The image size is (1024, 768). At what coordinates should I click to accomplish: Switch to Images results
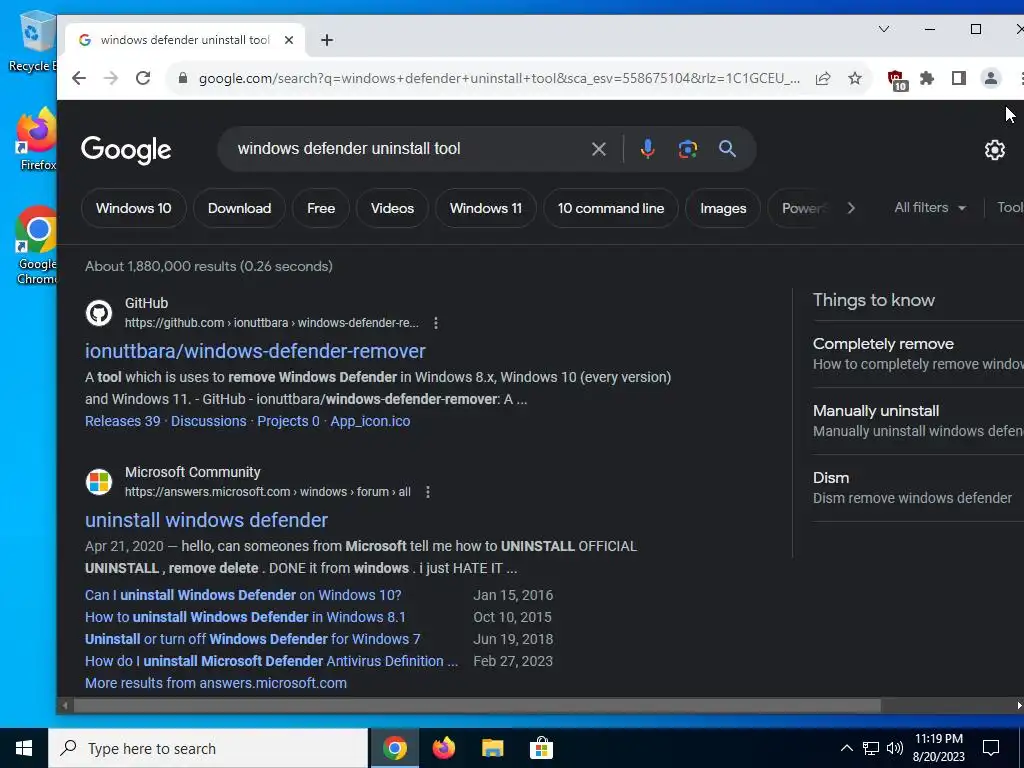point(723,208)
